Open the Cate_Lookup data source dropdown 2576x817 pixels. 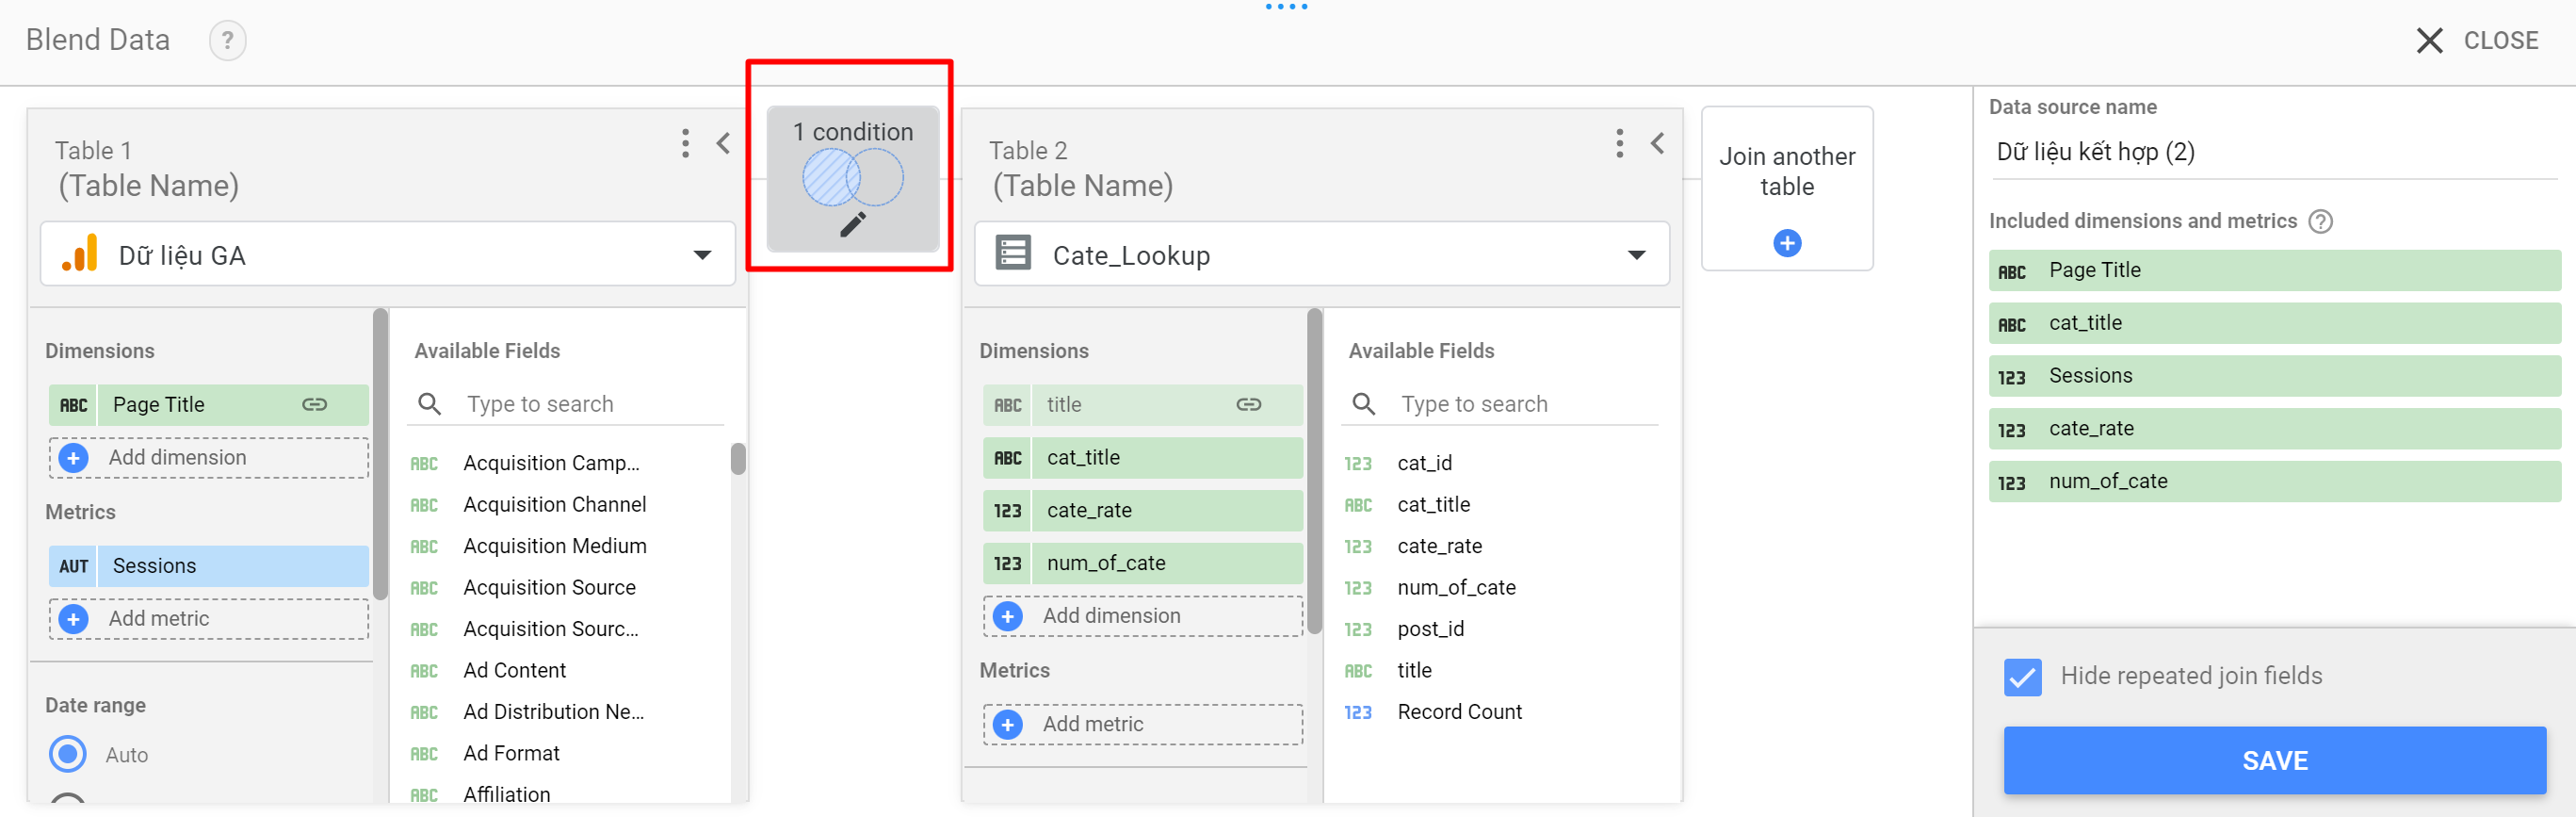(x=1636, y=255)
